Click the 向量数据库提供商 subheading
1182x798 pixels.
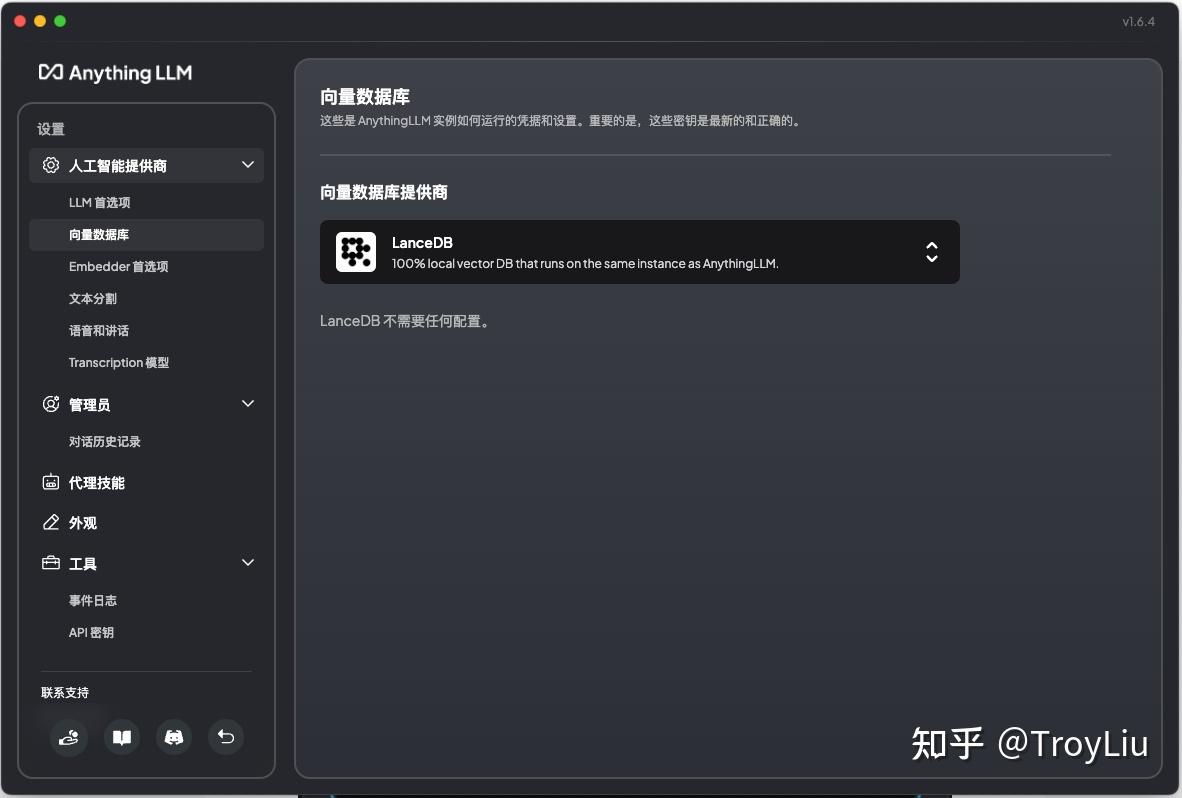(x=384, y=192)
